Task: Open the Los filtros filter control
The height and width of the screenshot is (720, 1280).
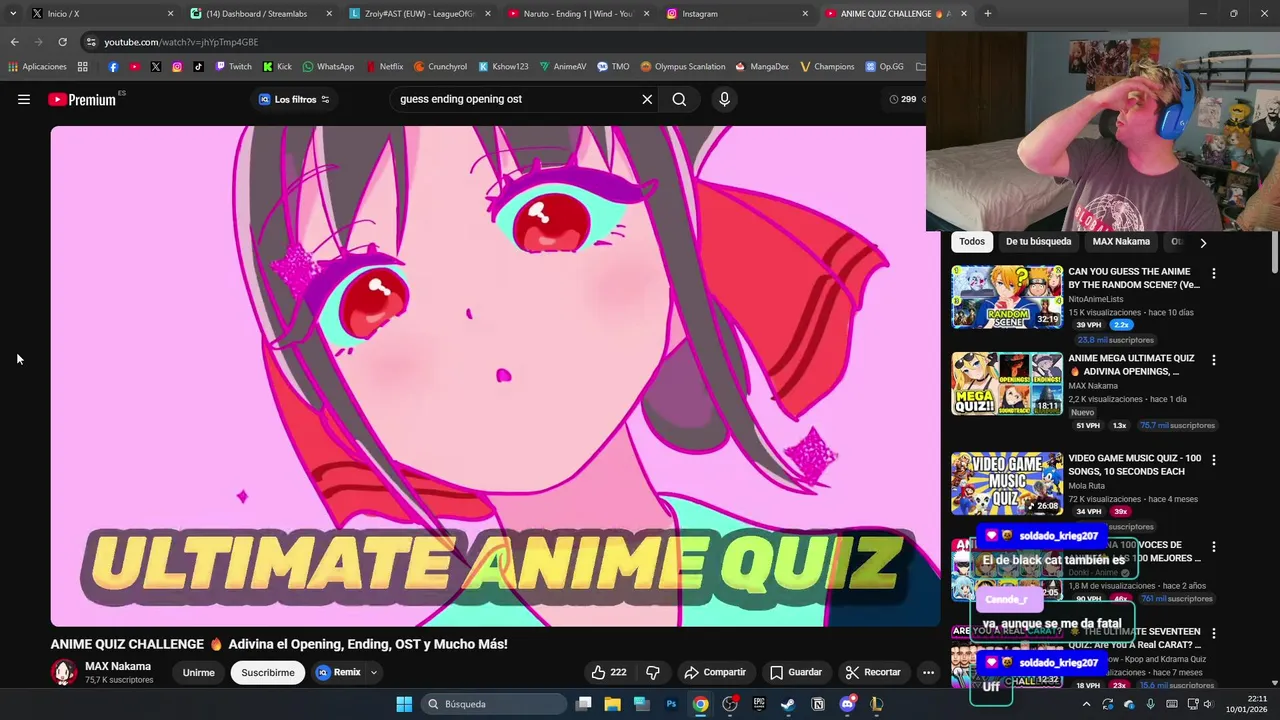Action: [294, 99]
